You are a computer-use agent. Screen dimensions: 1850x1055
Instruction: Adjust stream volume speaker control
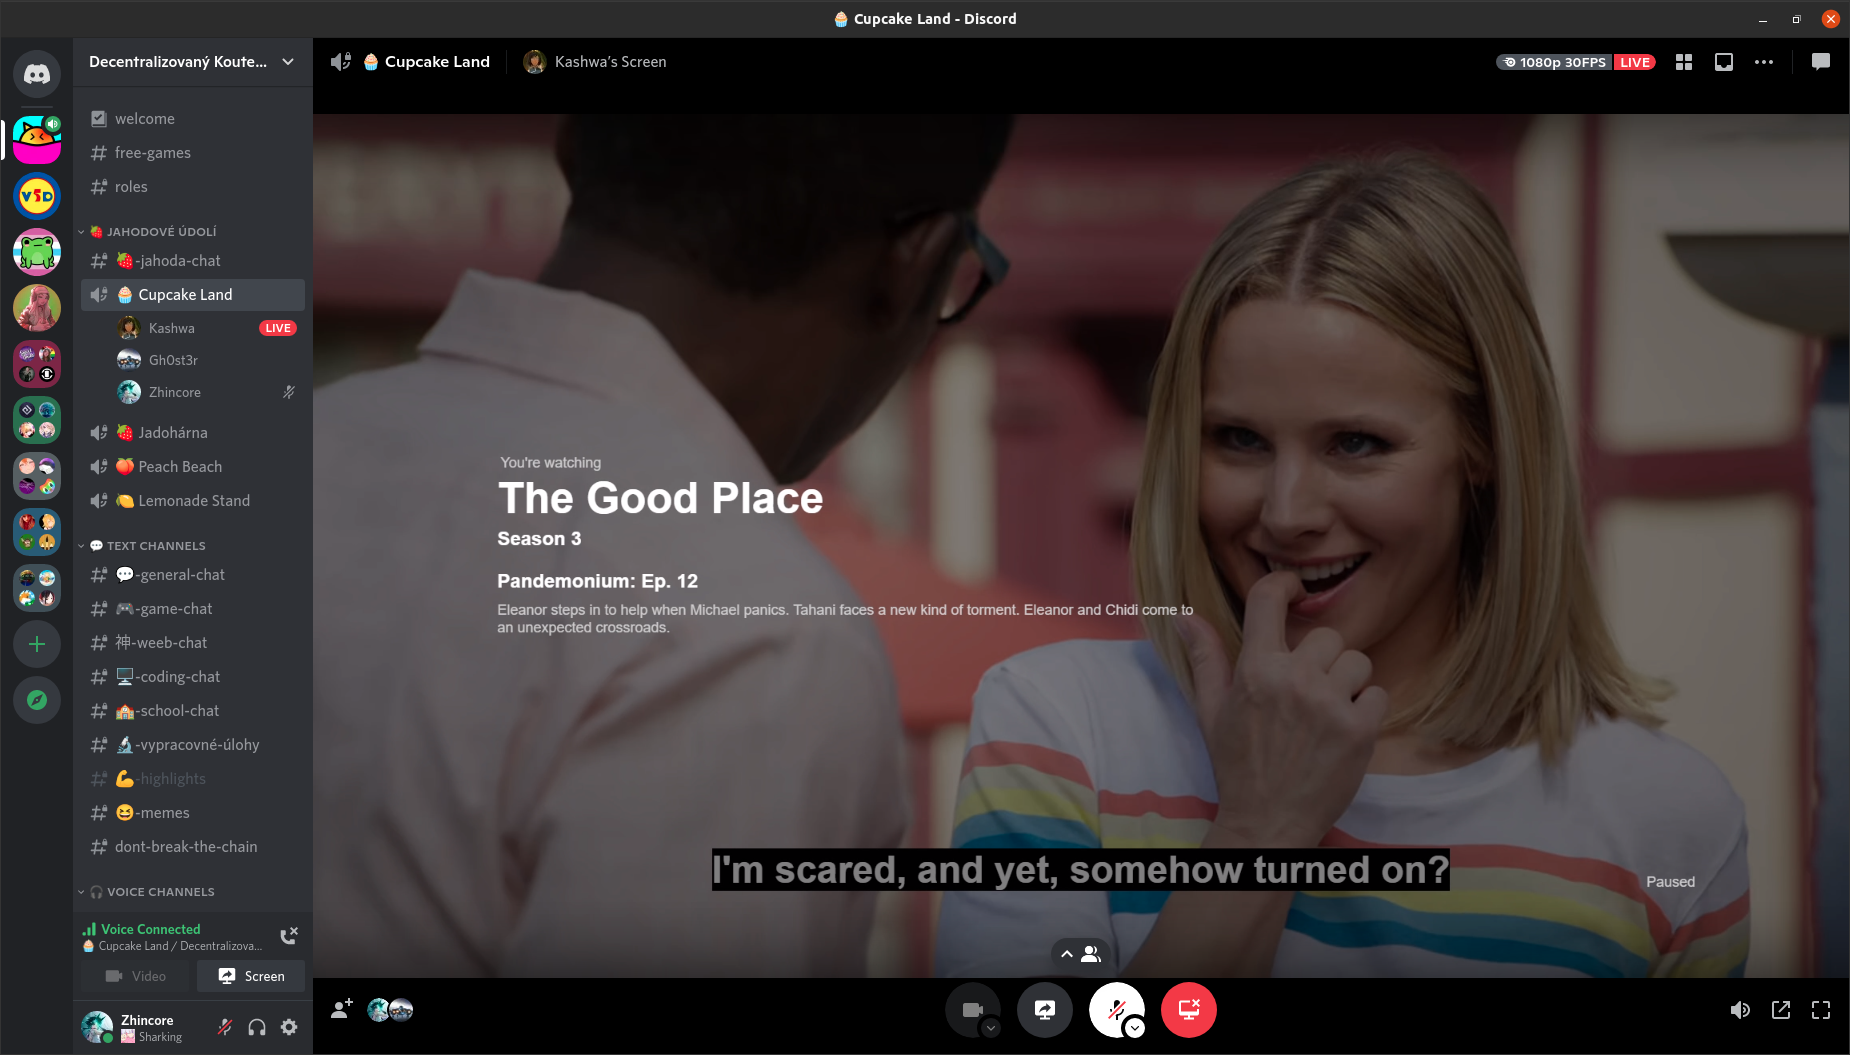(1740, 1010)
